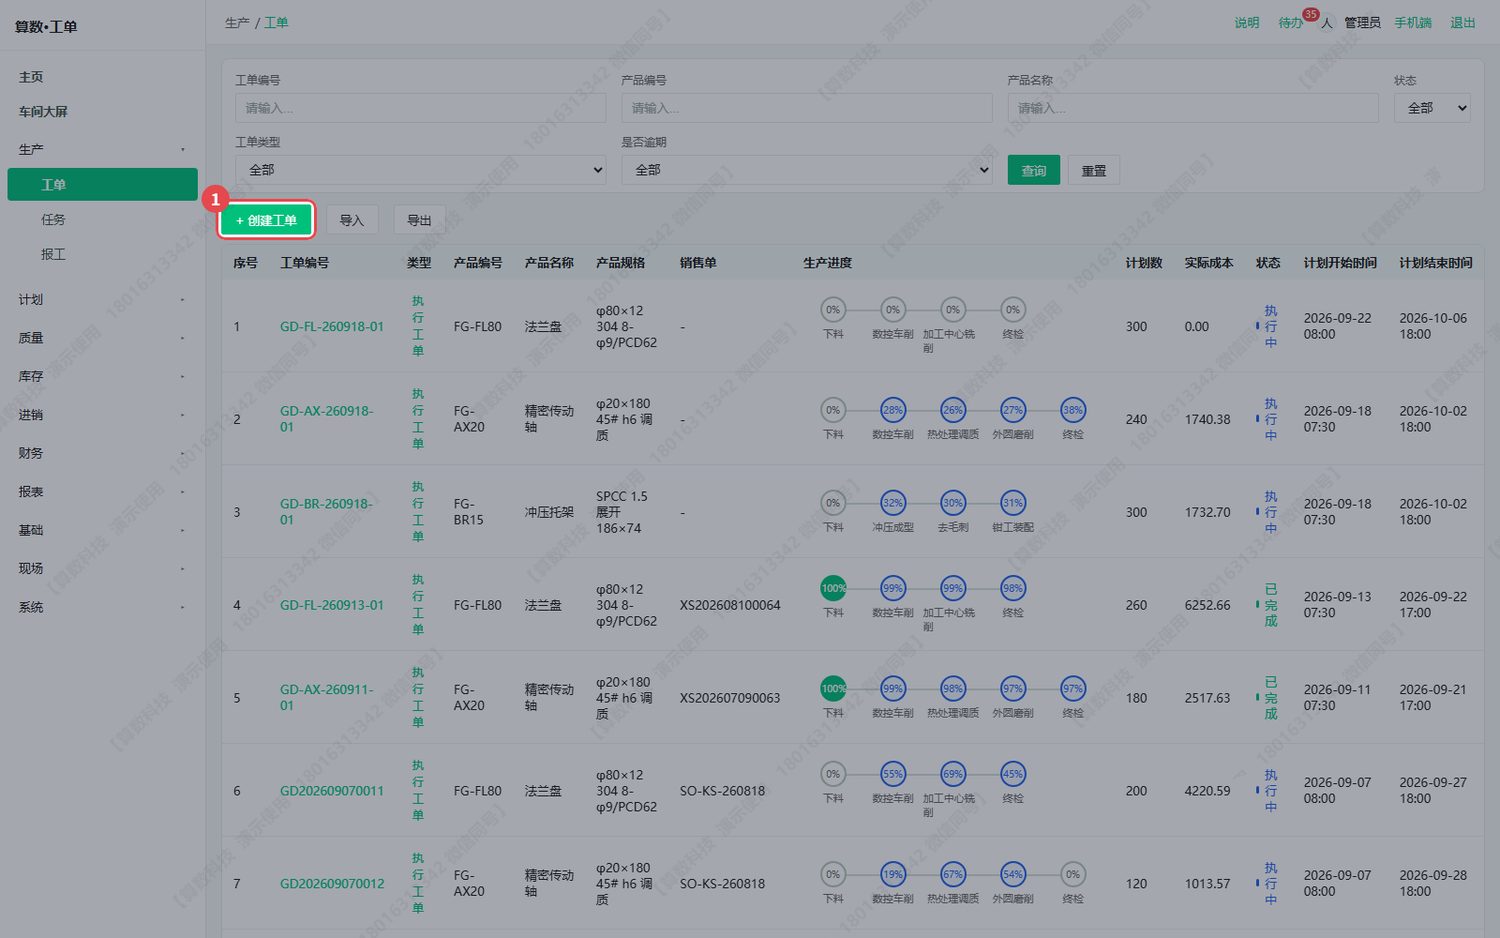The image size is (1500, 938).
Task: Expand the 质量 sidebar menu
Action: tap(102, 338)
